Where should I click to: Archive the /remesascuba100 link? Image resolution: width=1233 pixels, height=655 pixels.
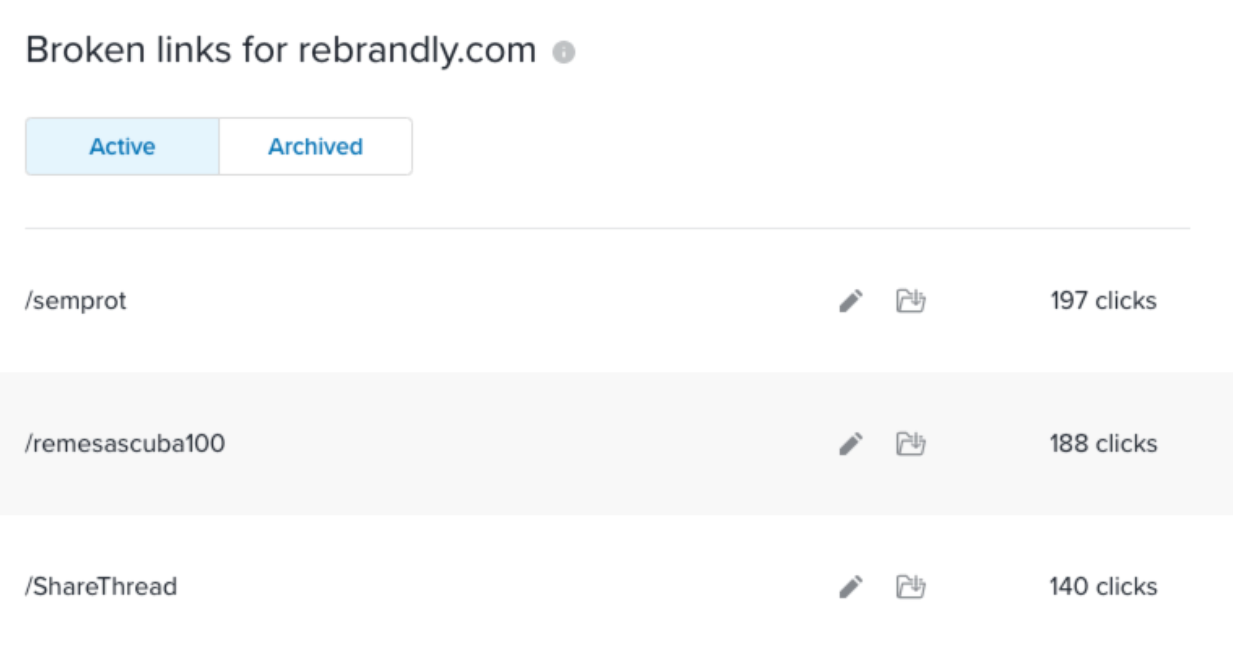point(910,444)
